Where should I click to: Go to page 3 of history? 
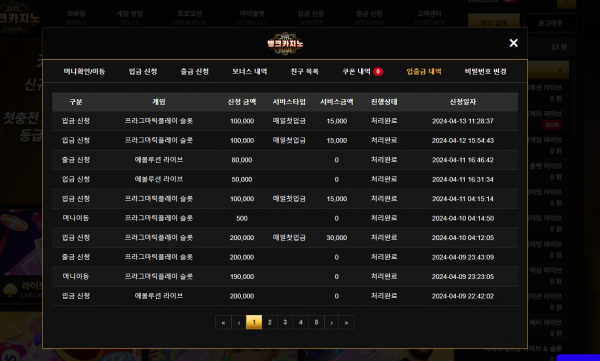(x=285, y=322)
